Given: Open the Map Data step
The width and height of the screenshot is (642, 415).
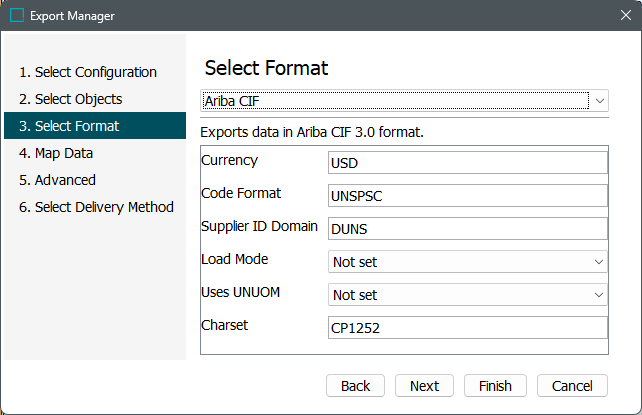Looking at the screenshot, I should click(x=56, y=153).
